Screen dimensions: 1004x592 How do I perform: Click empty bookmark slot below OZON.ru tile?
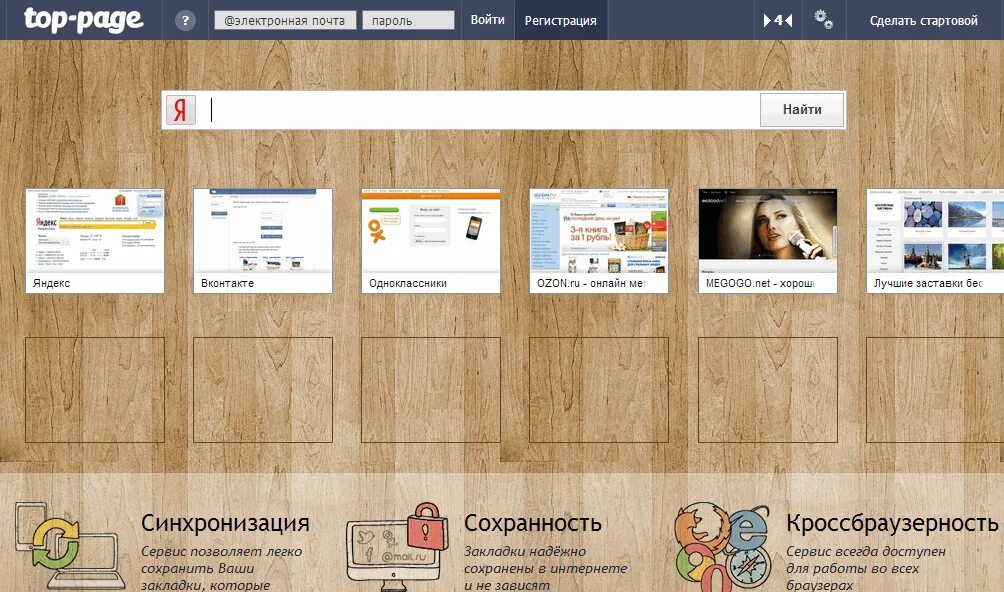click(x=599, y=390)
